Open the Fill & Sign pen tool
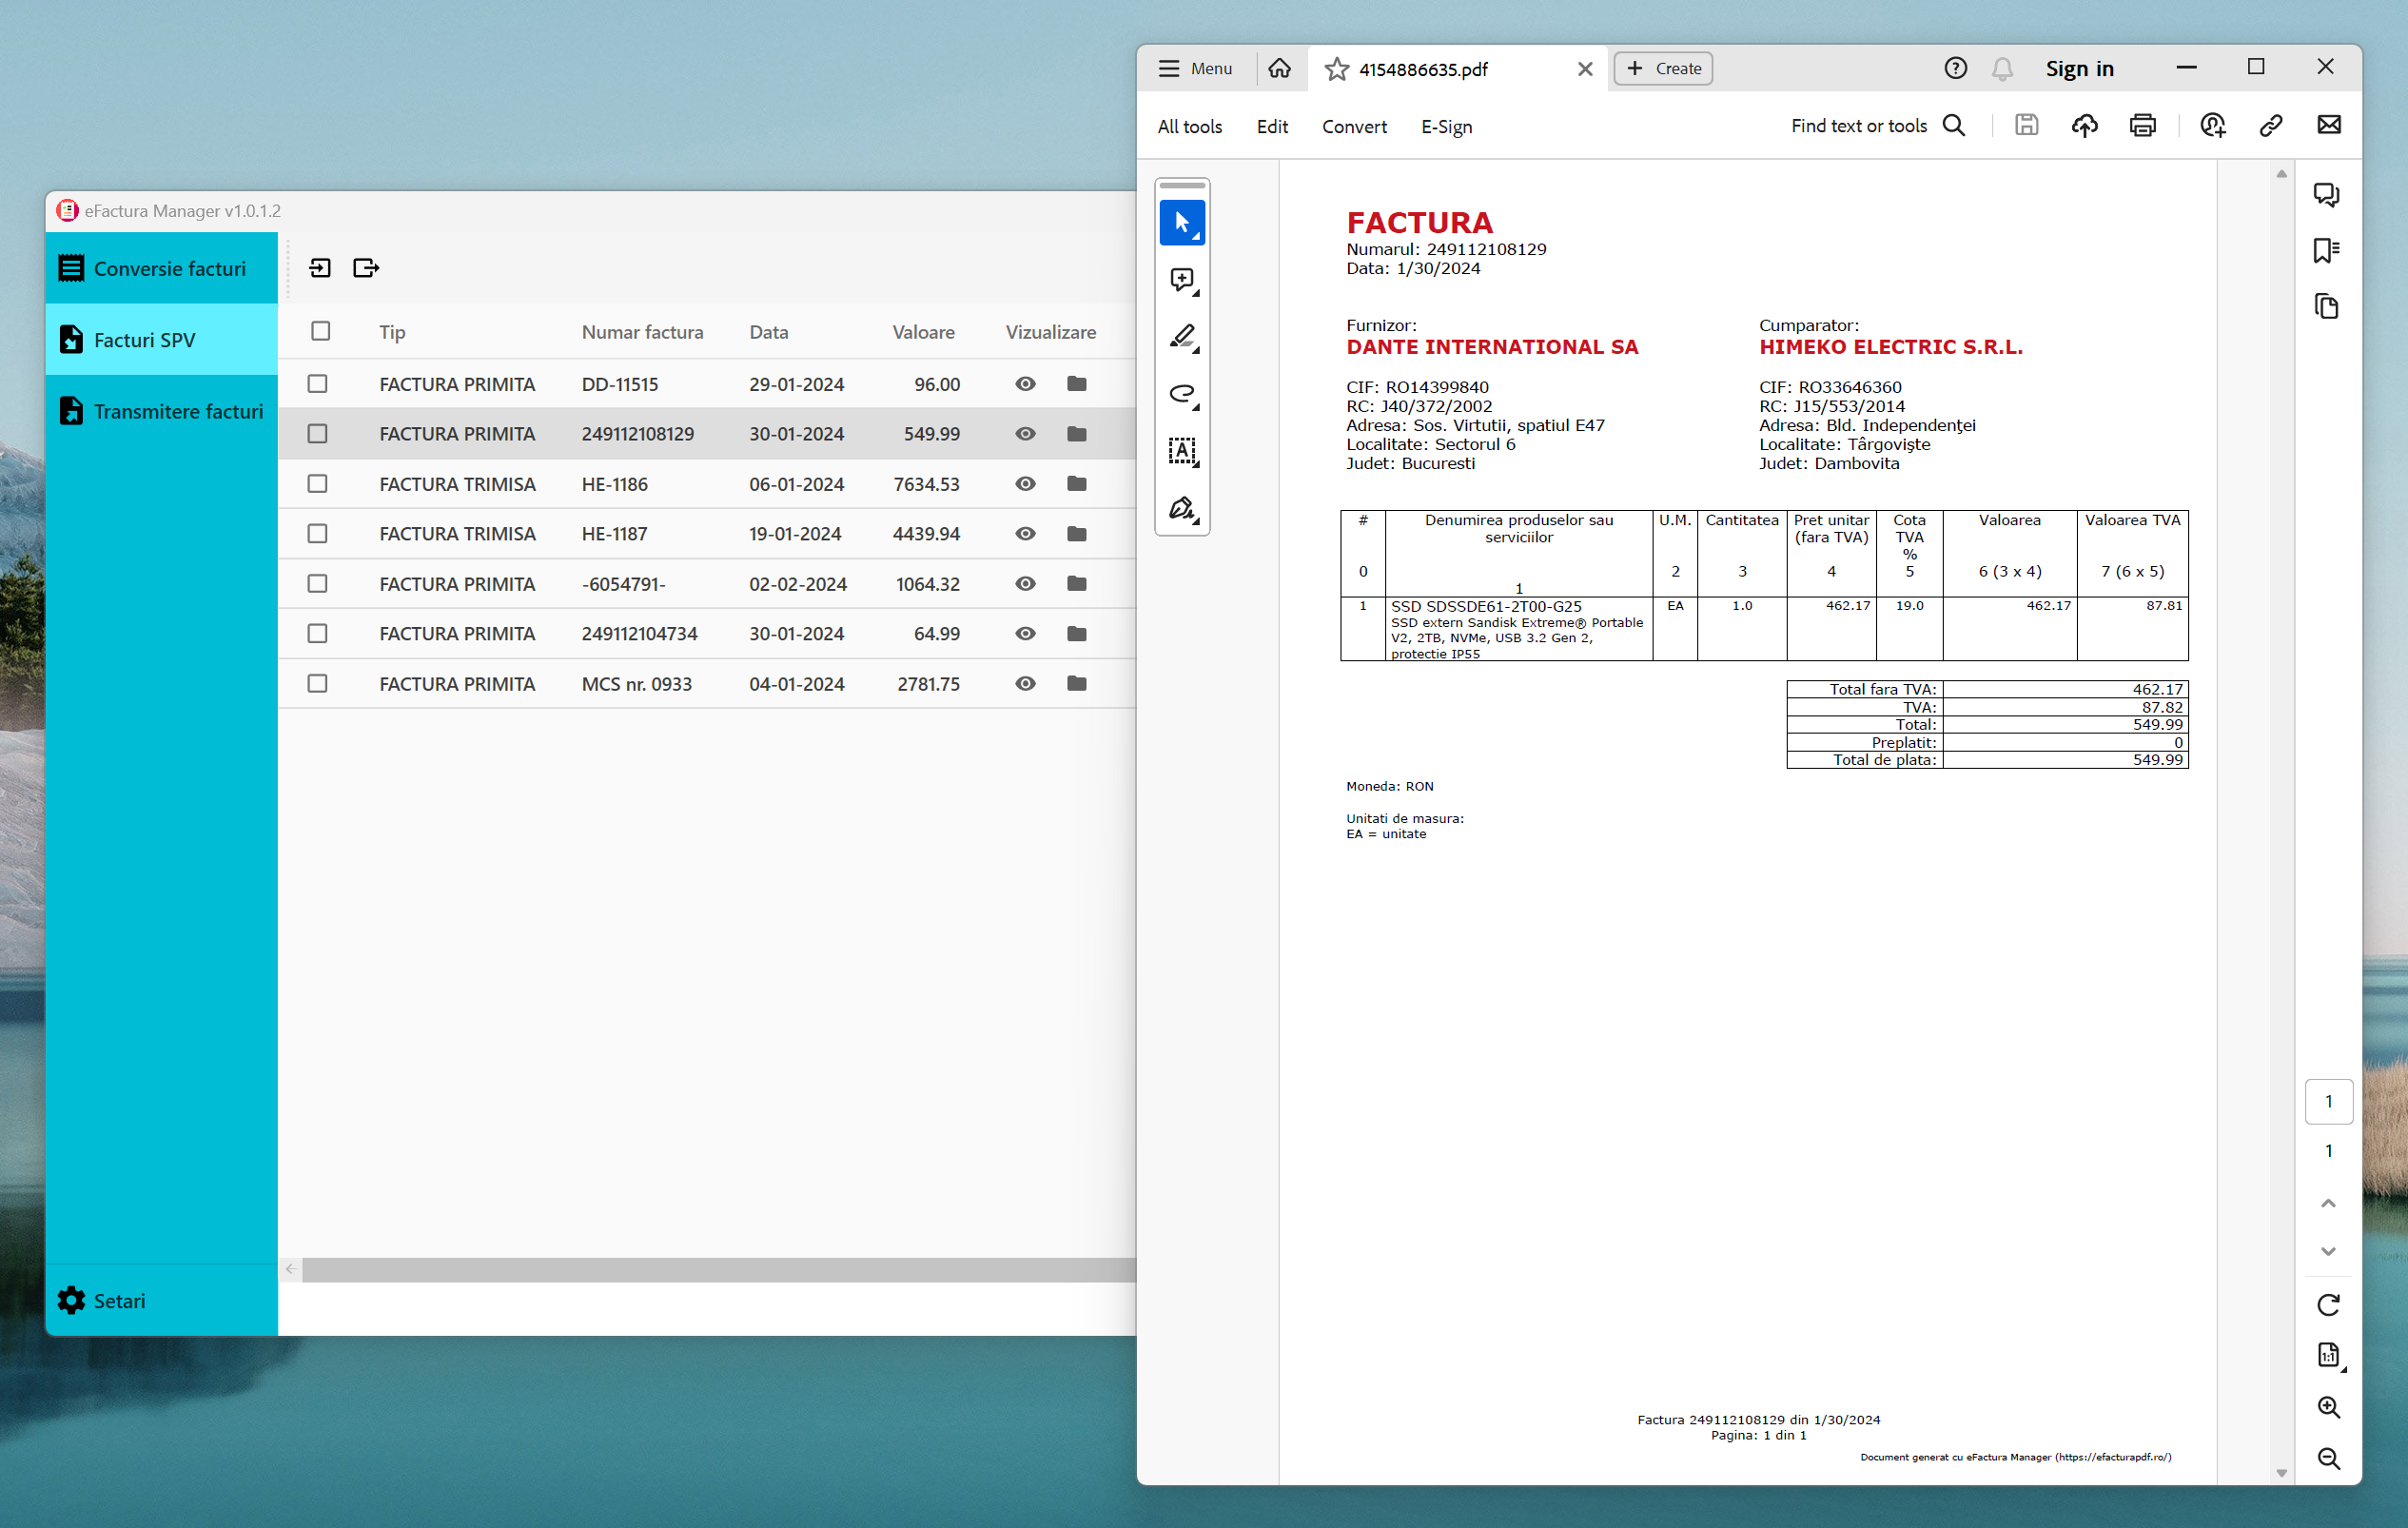 (x=1182, y=509)
